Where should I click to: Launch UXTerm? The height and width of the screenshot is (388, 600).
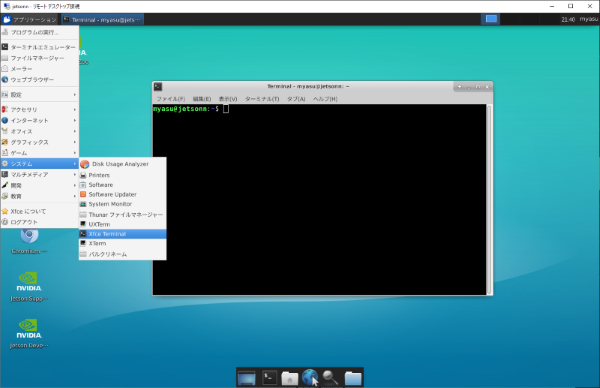(122, 224)
